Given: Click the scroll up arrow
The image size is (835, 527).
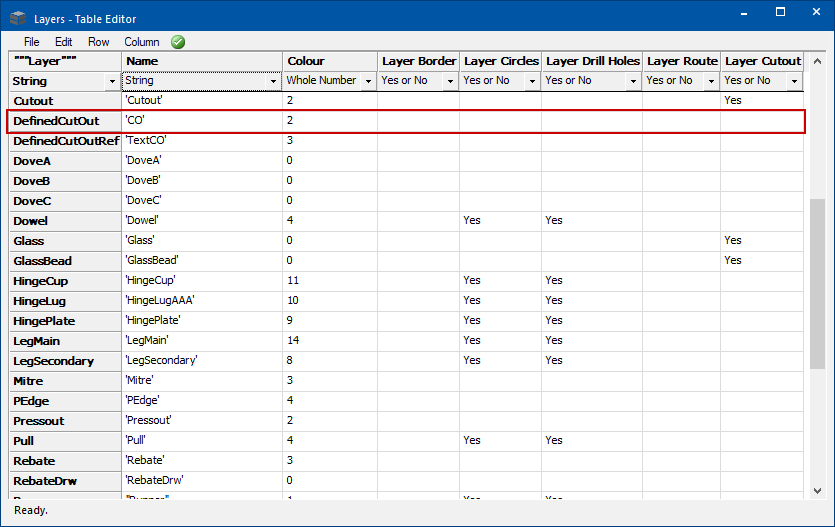Looking at the screenshot, I should coord(818,60).
